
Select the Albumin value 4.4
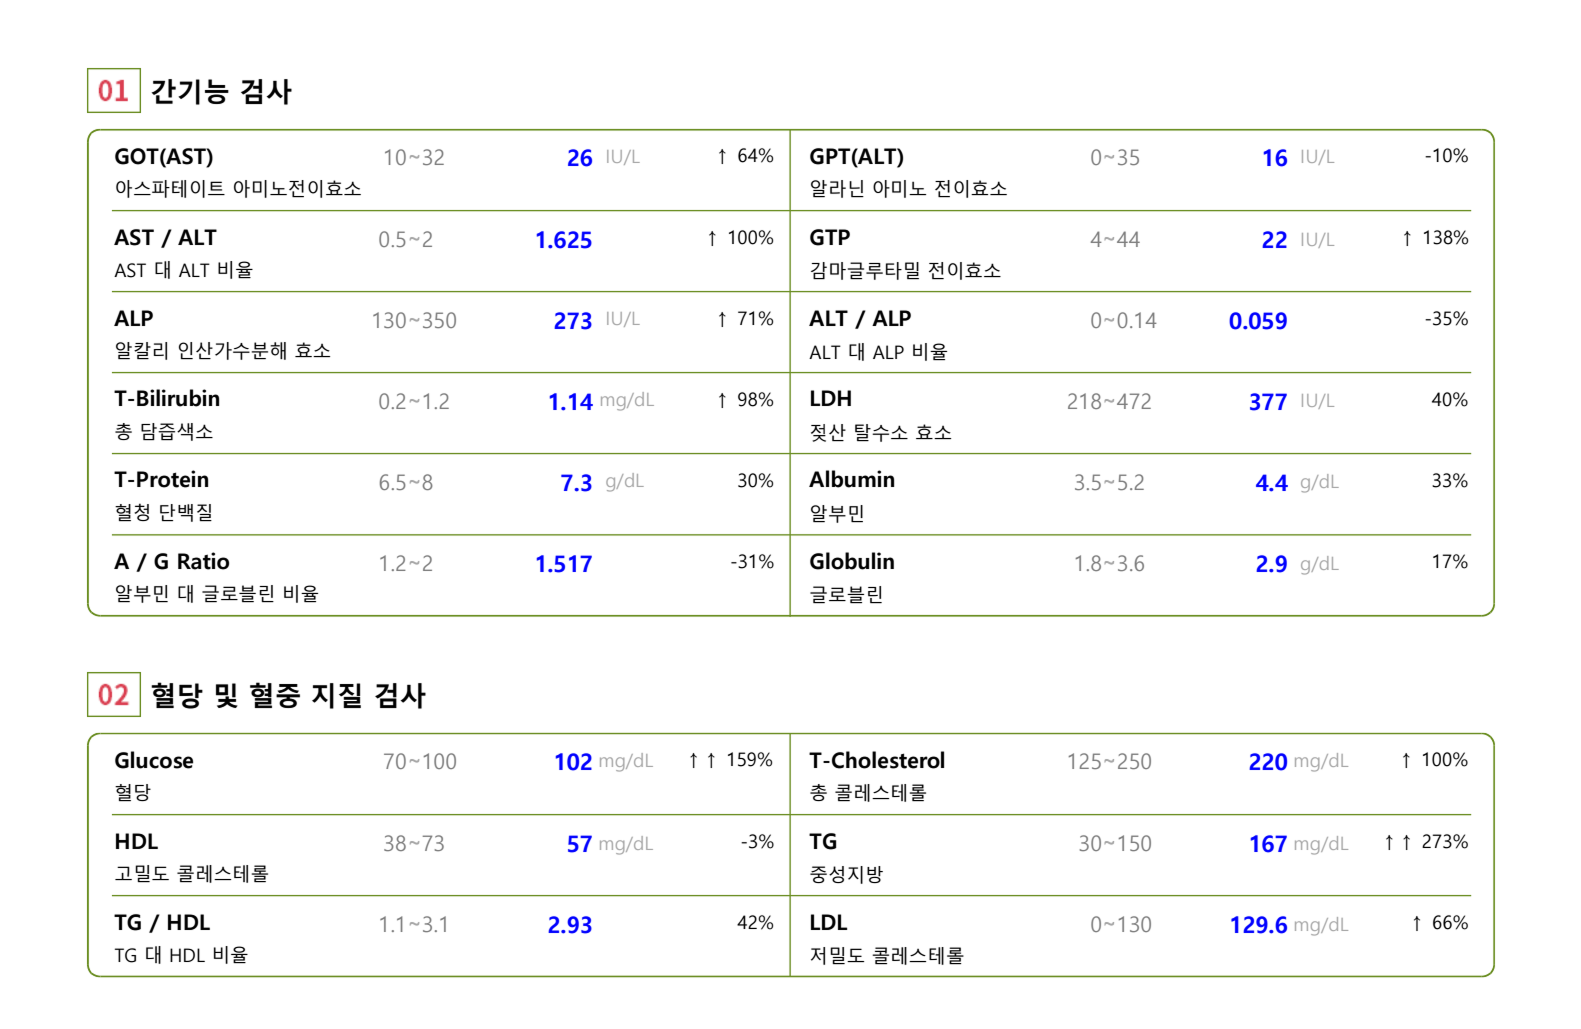click(x=1271, y=483)
